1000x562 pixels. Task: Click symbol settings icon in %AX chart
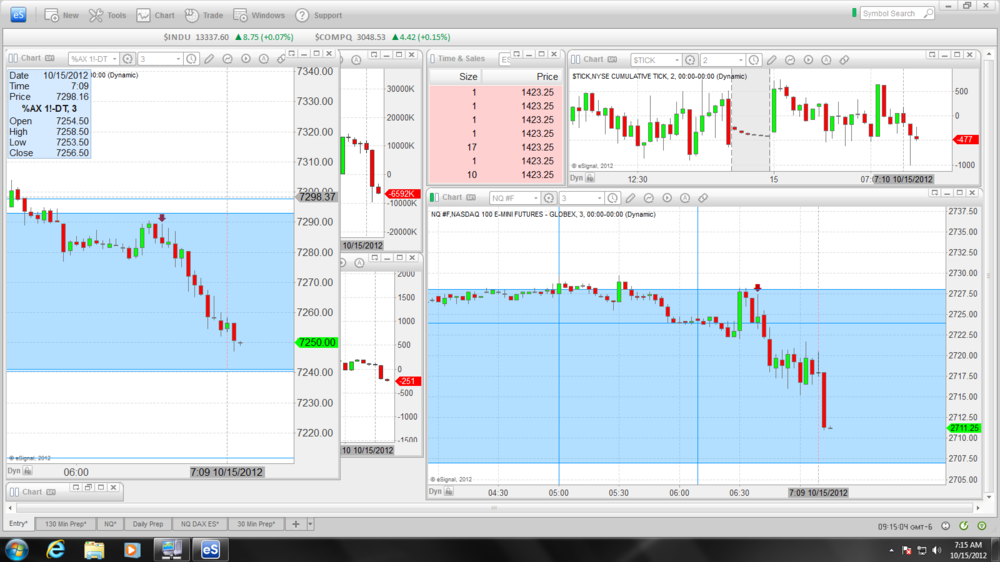pyautogui.click(x=128, y=59)
